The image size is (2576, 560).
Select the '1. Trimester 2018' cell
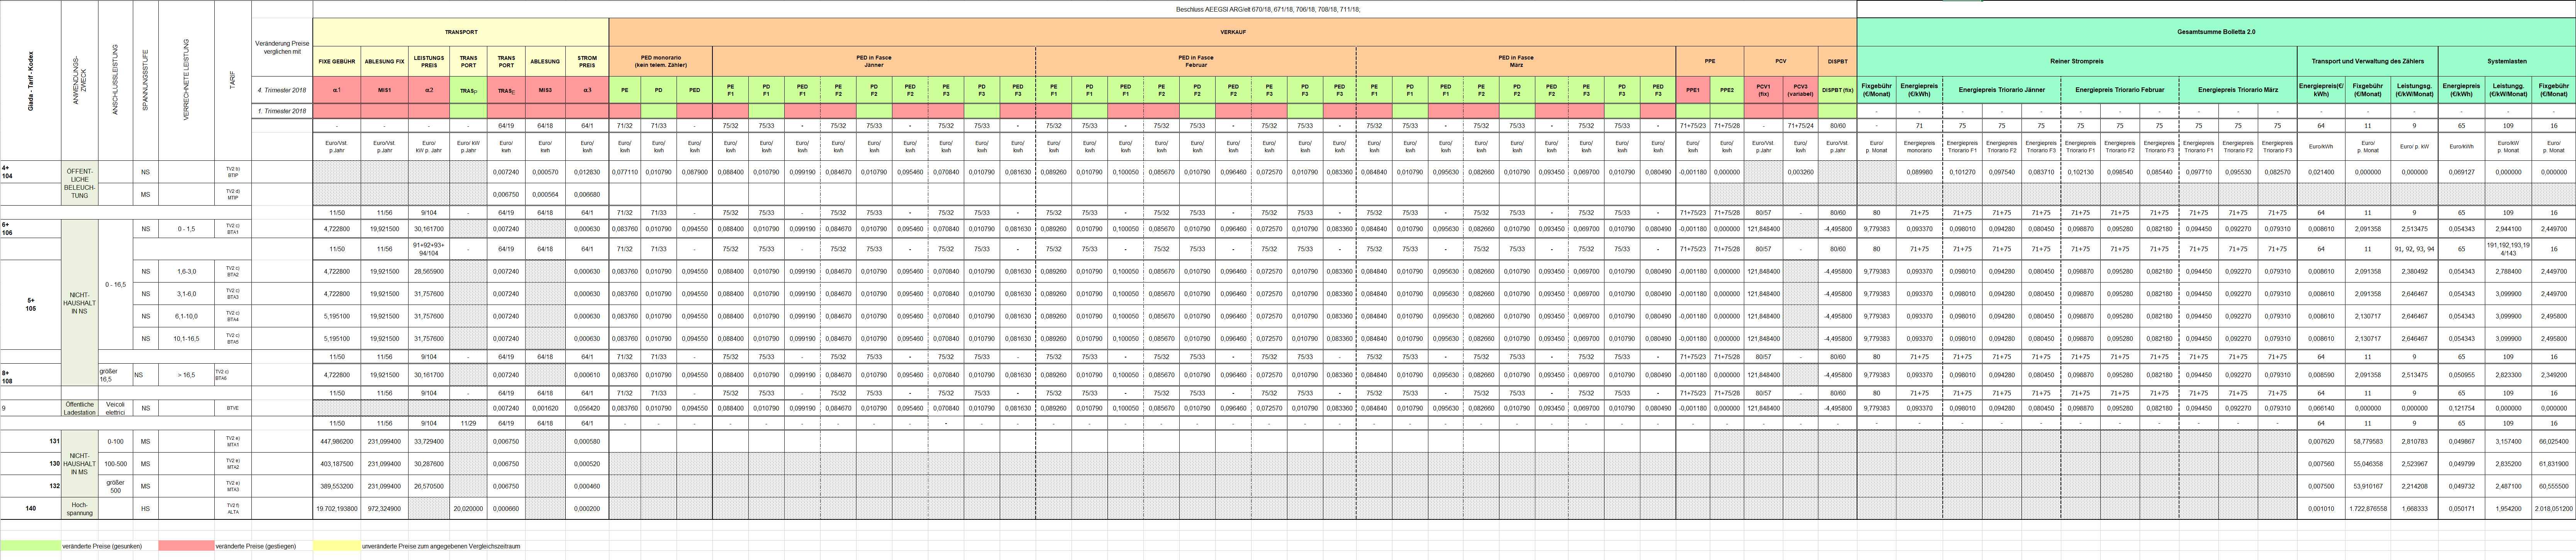pyautogui.click(x=282, y=111)
